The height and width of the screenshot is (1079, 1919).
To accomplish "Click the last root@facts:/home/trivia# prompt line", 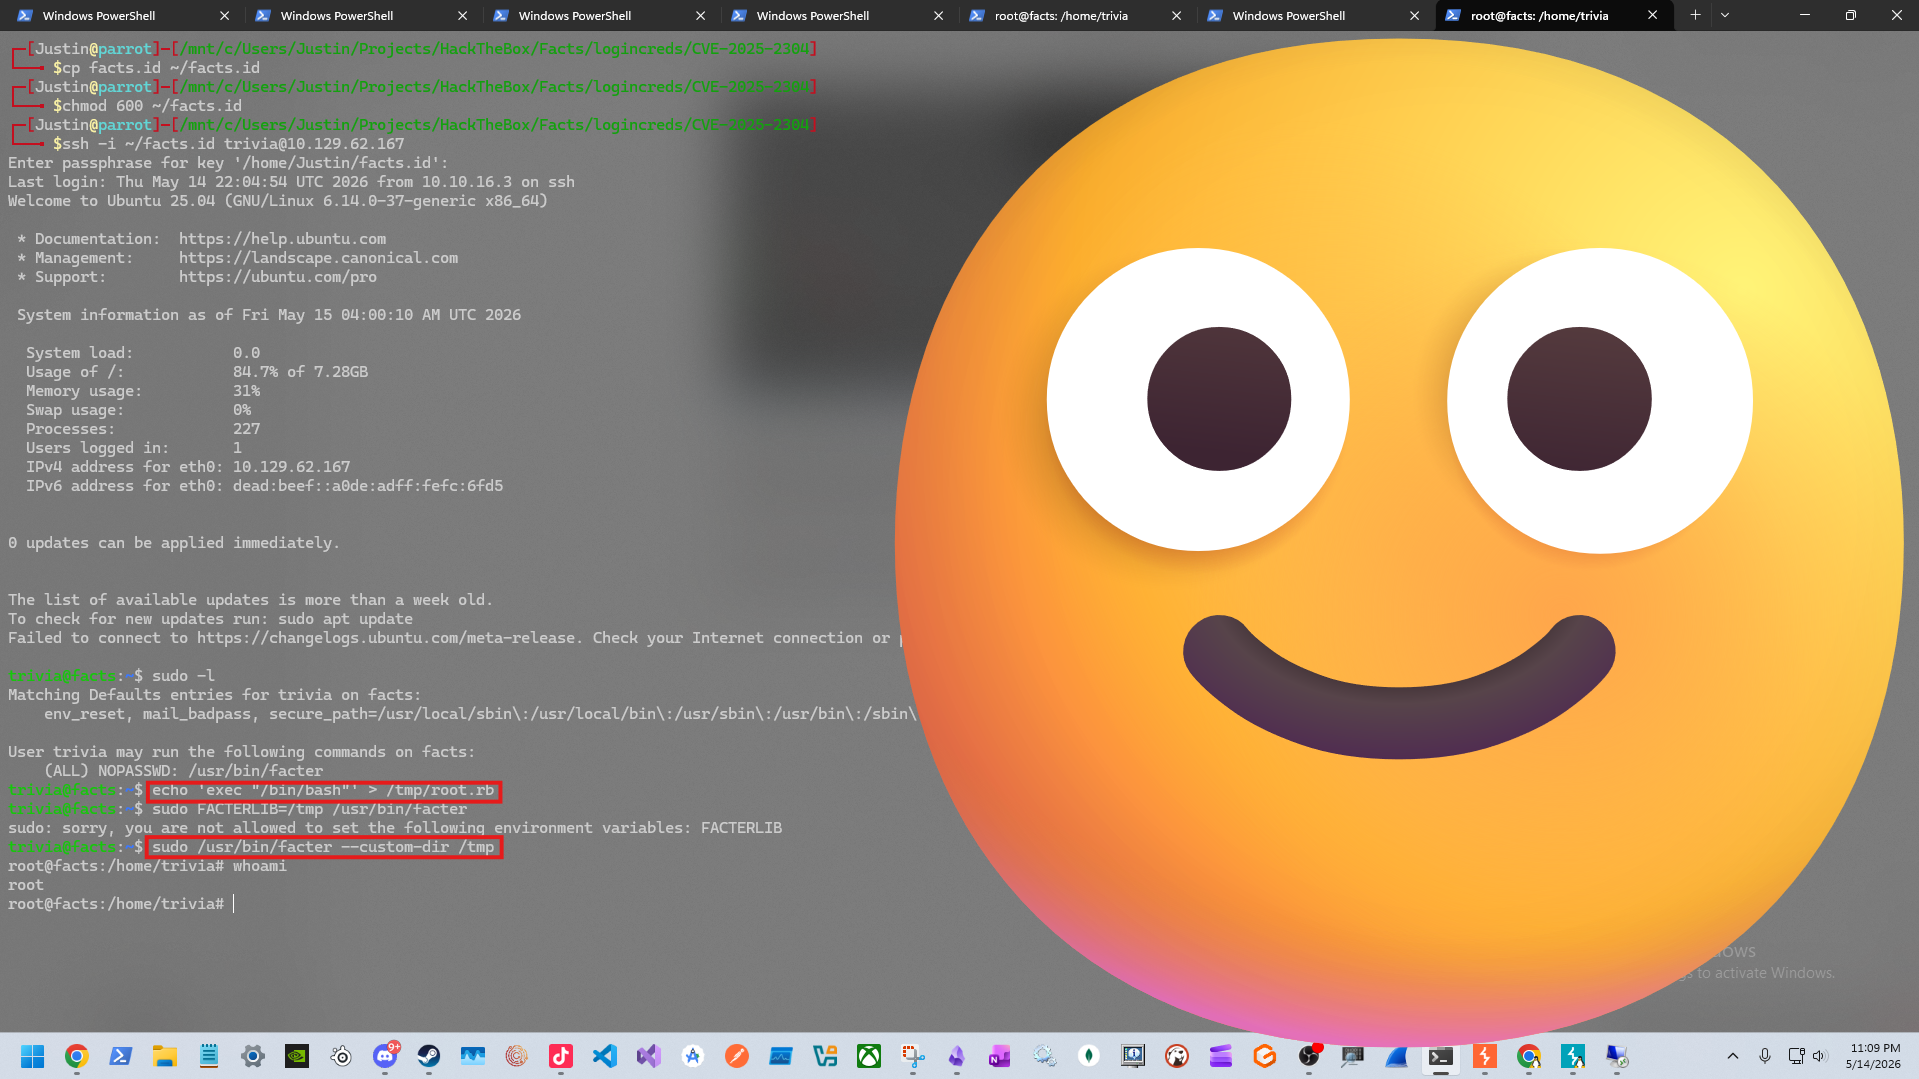I will tap(116, 904).
